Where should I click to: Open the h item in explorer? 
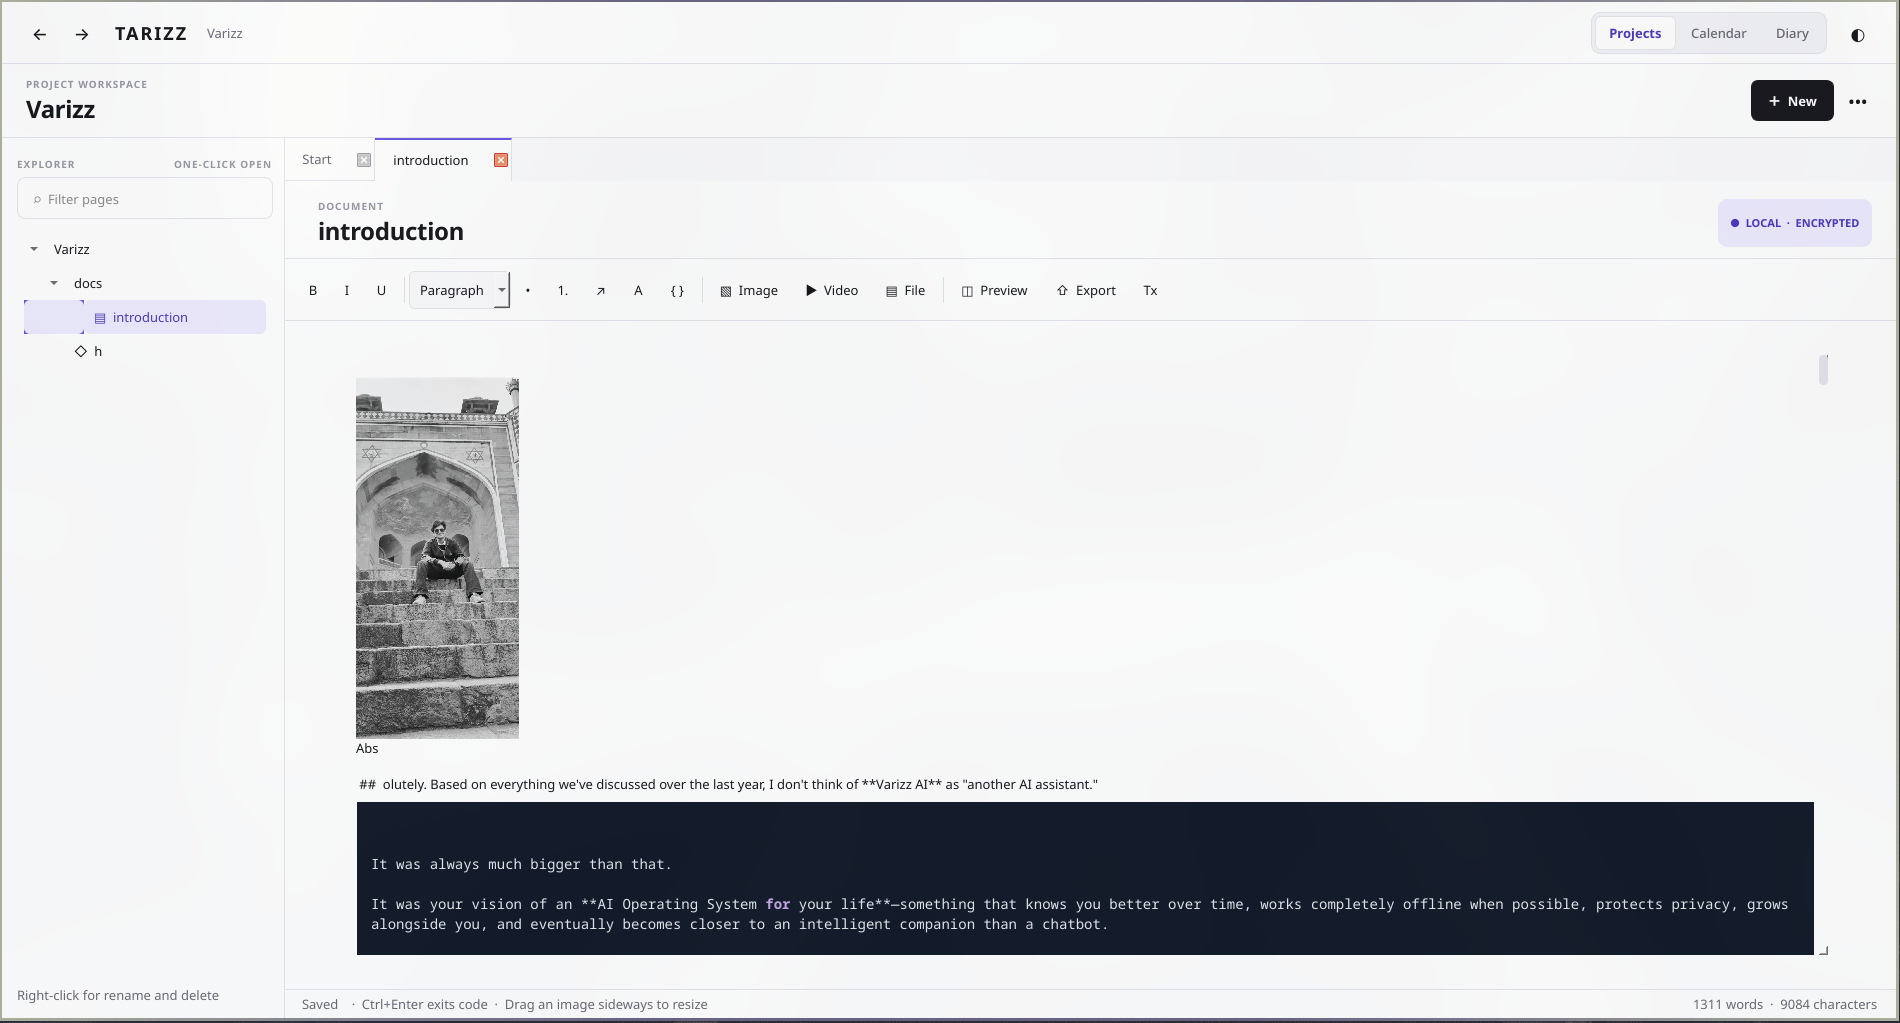[x=89, y=351]
